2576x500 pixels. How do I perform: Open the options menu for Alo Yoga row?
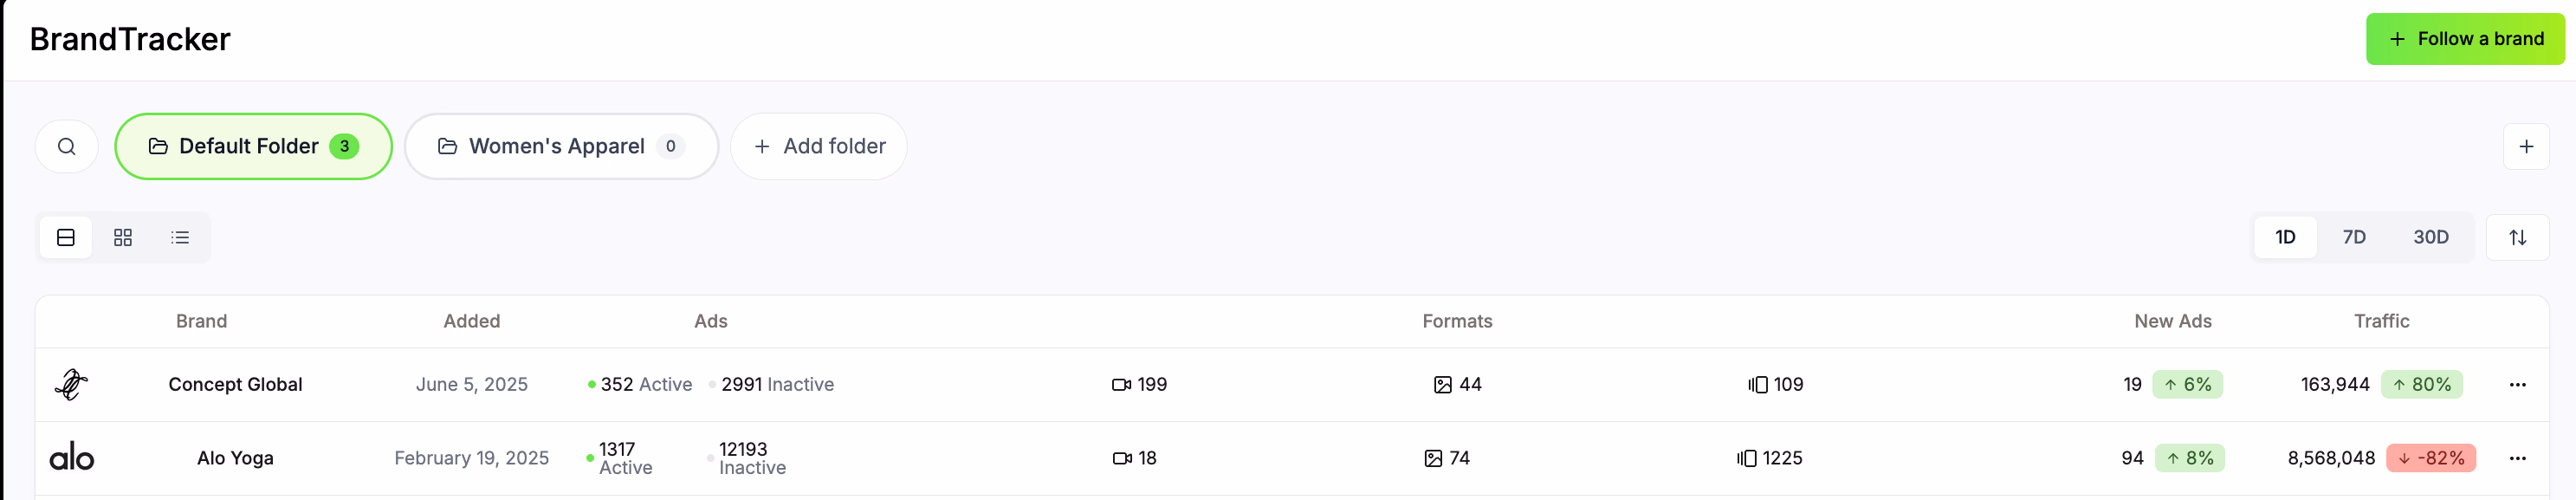click(2519, 458)
